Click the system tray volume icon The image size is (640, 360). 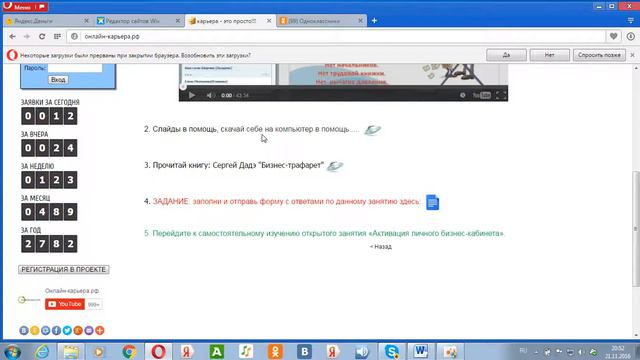[581, 352]
